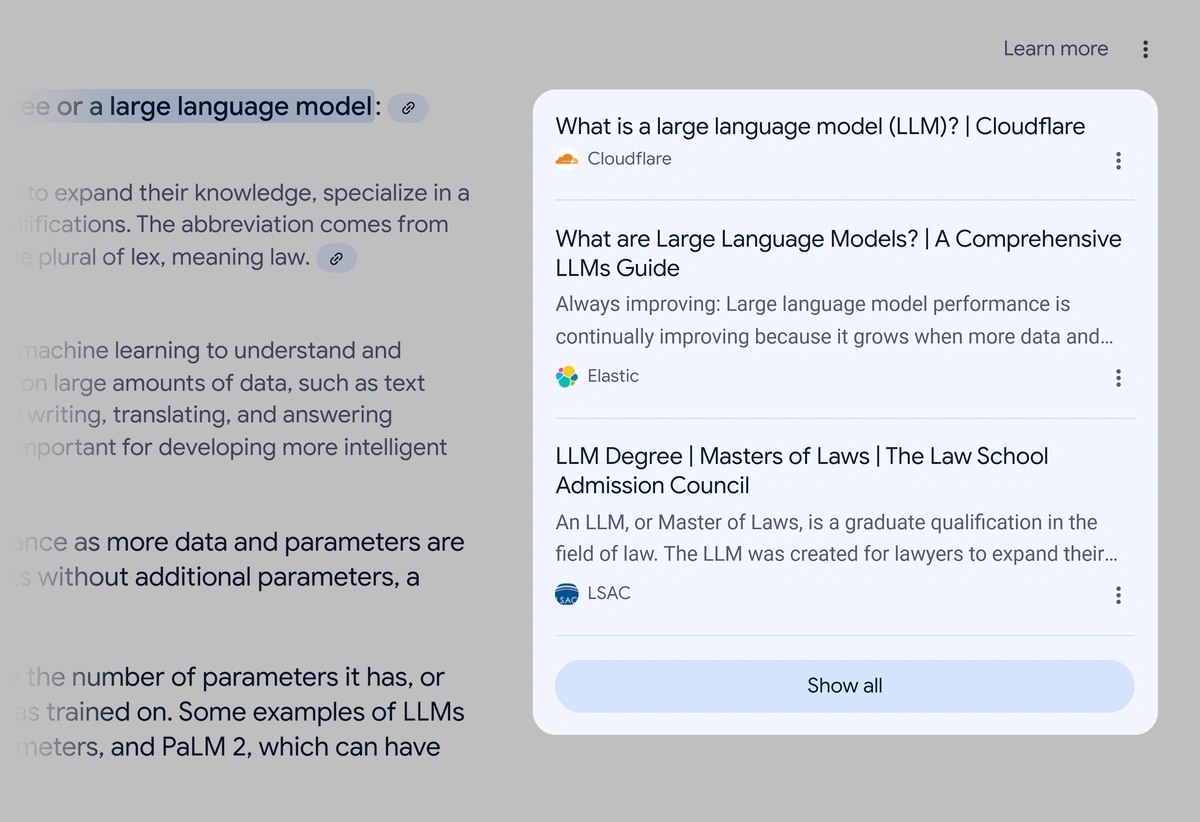Click the 'Always improving' snippet text
Image resolution: width=1200 pixels, height=822 pixels.
(x=828, y=320)
